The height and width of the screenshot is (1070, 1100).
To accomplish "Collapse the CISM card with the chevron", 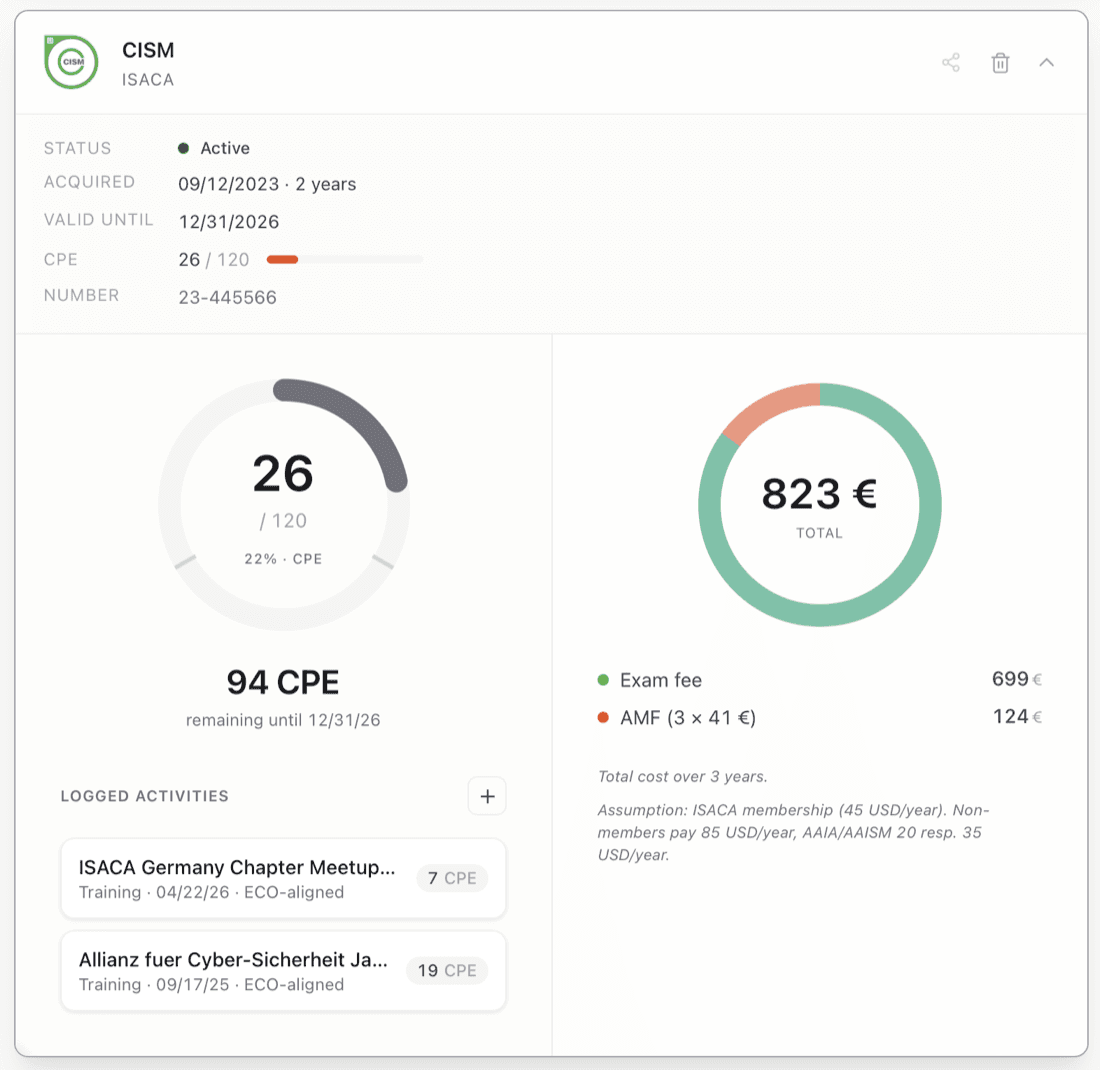I will (1046, 62).
